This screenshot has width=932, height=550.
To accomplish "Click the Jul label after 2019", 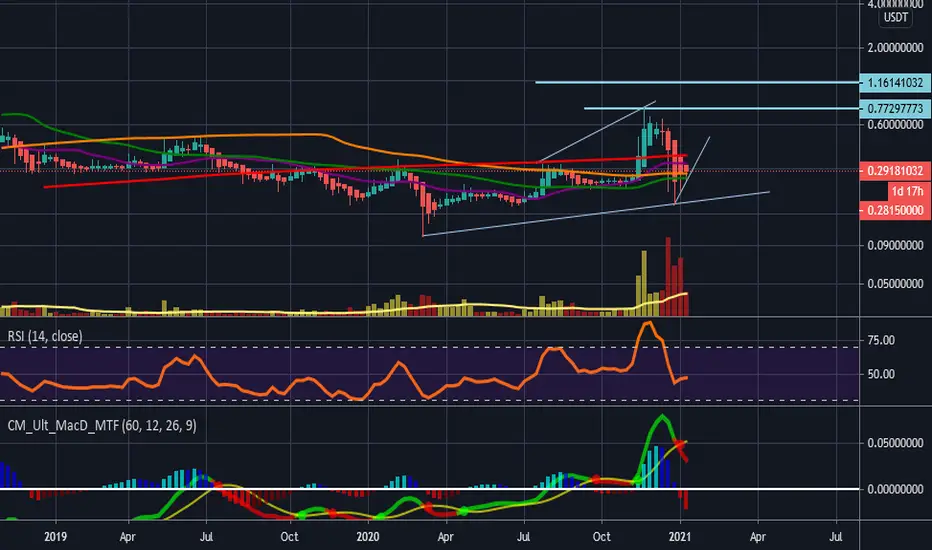I will click(206, 537).
